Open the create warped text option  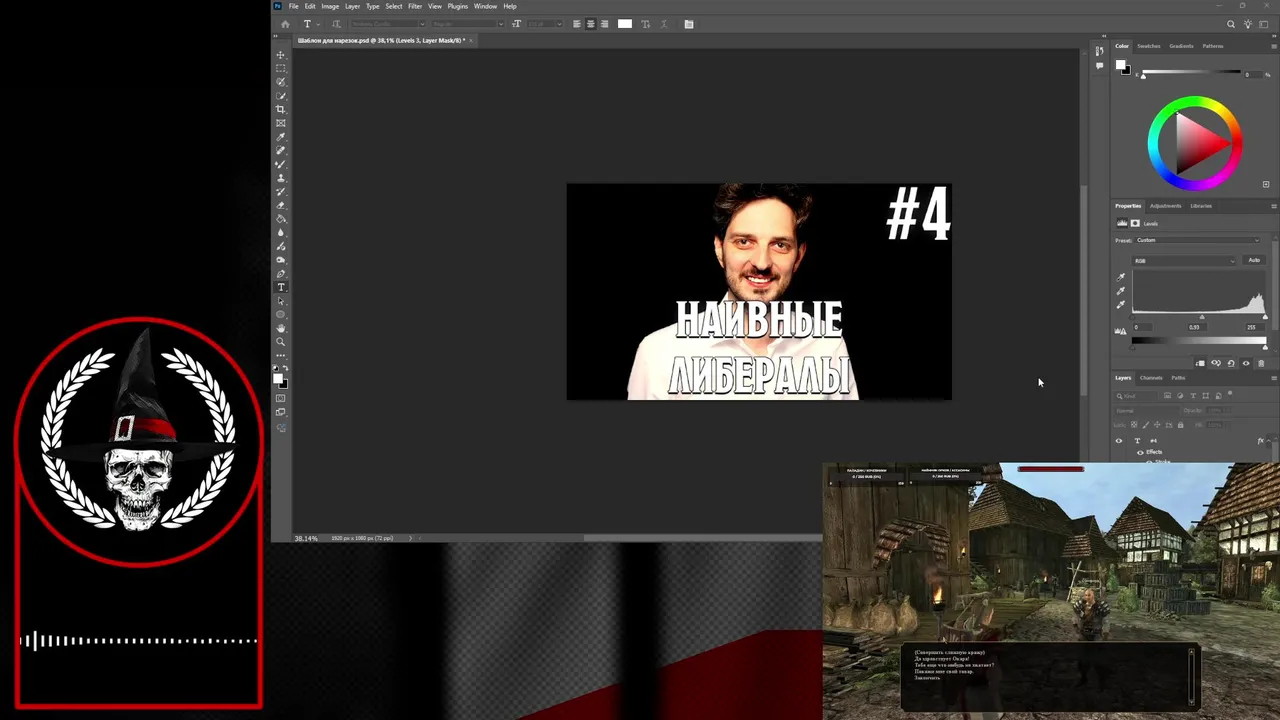point(646,24)
